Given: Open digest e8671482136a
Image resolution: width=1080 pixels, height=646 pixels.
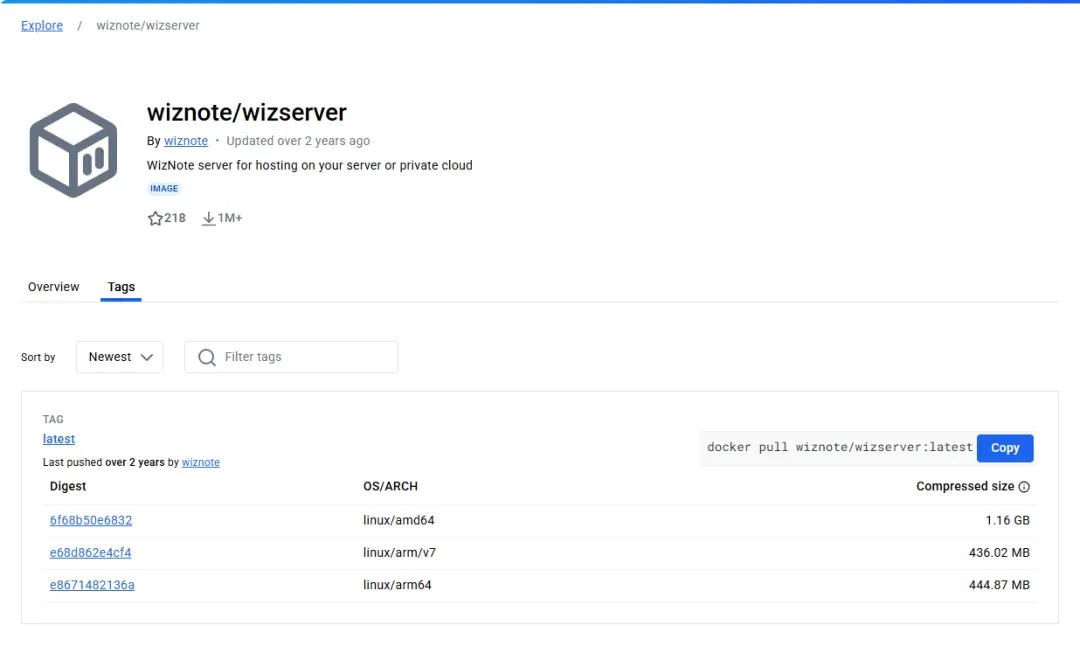Looking at the screenshot, I should coord(92,585).
